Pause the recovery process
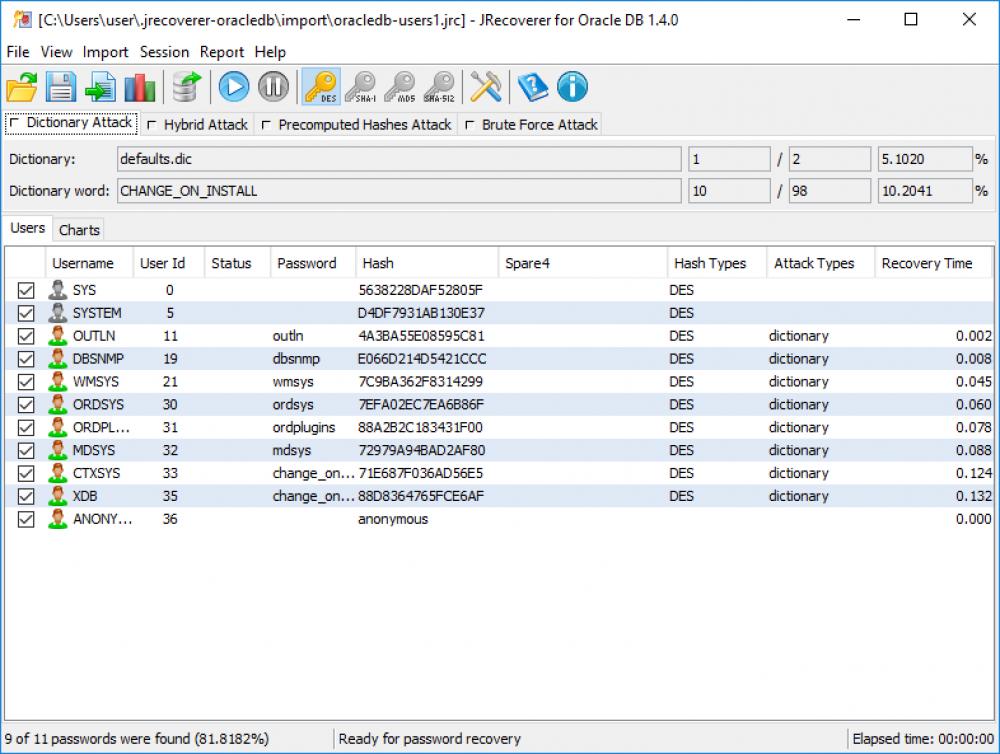 (x=272, y=87)
